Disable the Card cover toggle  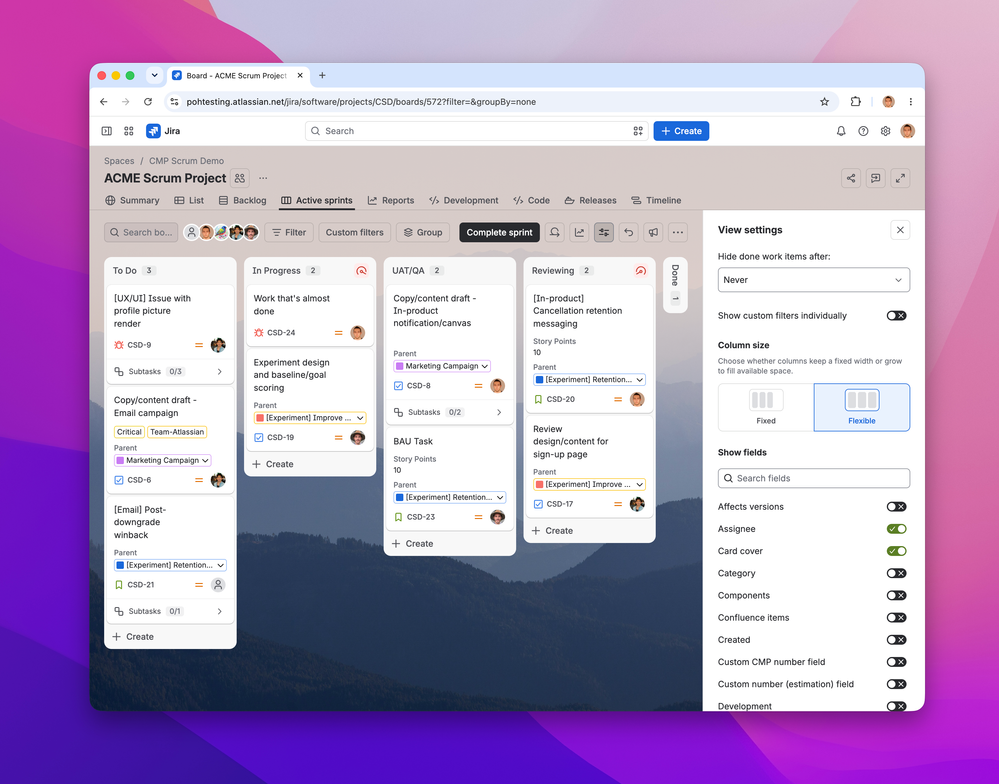click(896, 551)
